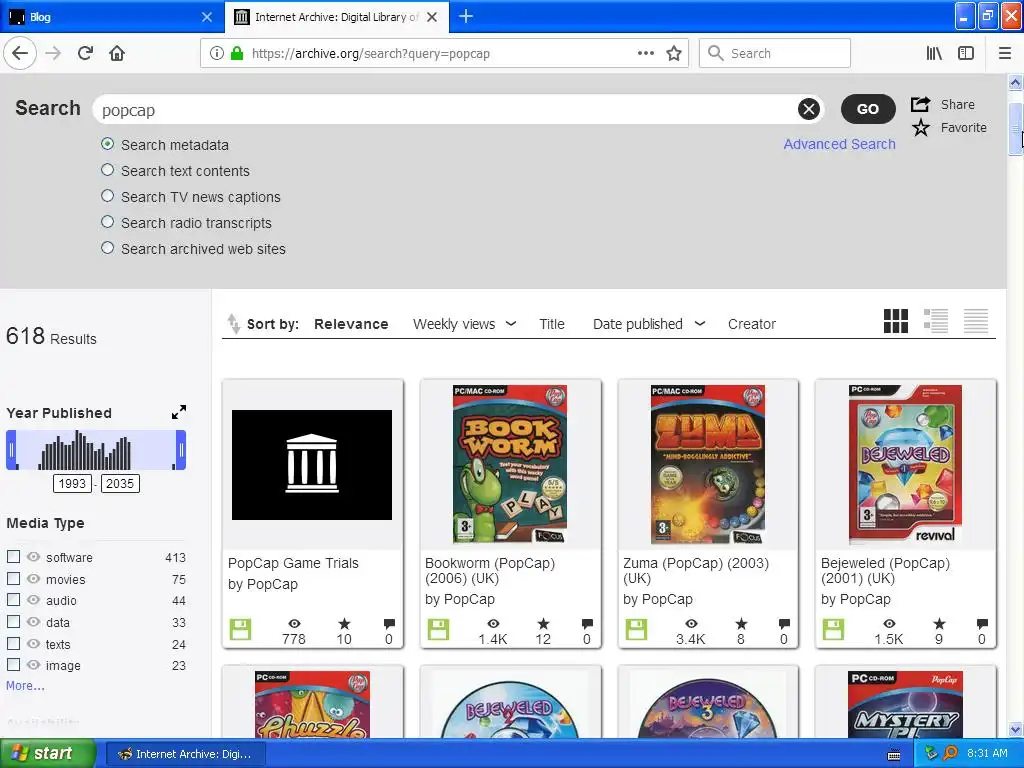Screen dimensions: 1024x768
Task: Select Search archived web sites option
Action: (108, 248)
